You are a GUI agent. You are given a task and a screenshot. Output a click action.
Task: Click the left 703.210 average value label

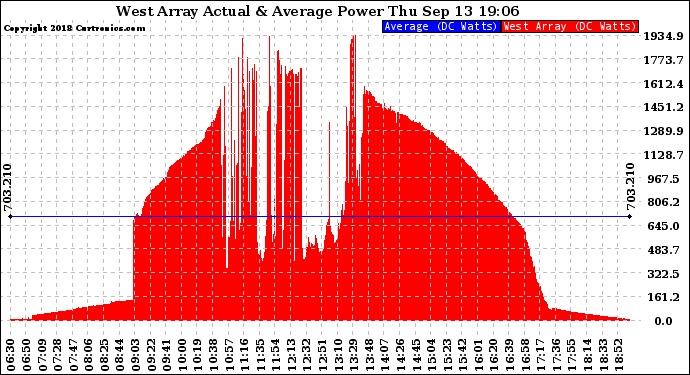point(7,187)
